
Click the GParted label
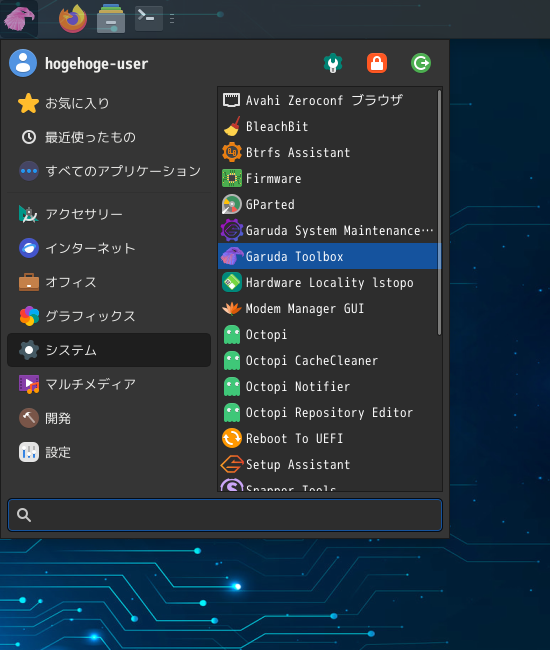click(x=270, y=204)
